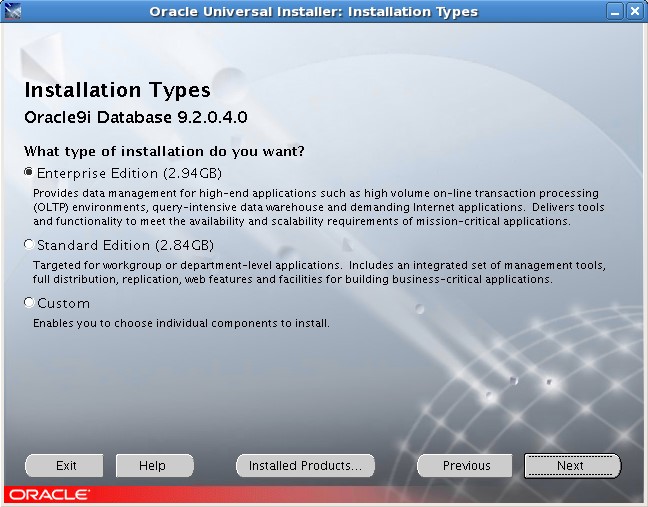Minimize the Oracle Universal Installer window
The image size is (648, 507).
[615, 12]
